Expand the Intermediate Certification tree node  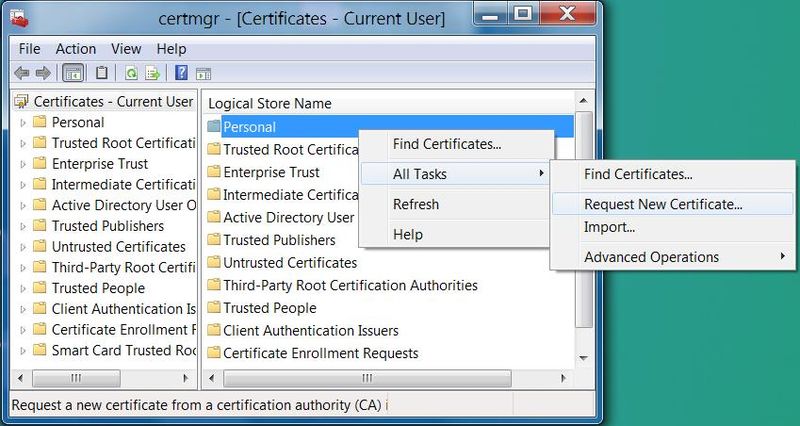[23, 185]
